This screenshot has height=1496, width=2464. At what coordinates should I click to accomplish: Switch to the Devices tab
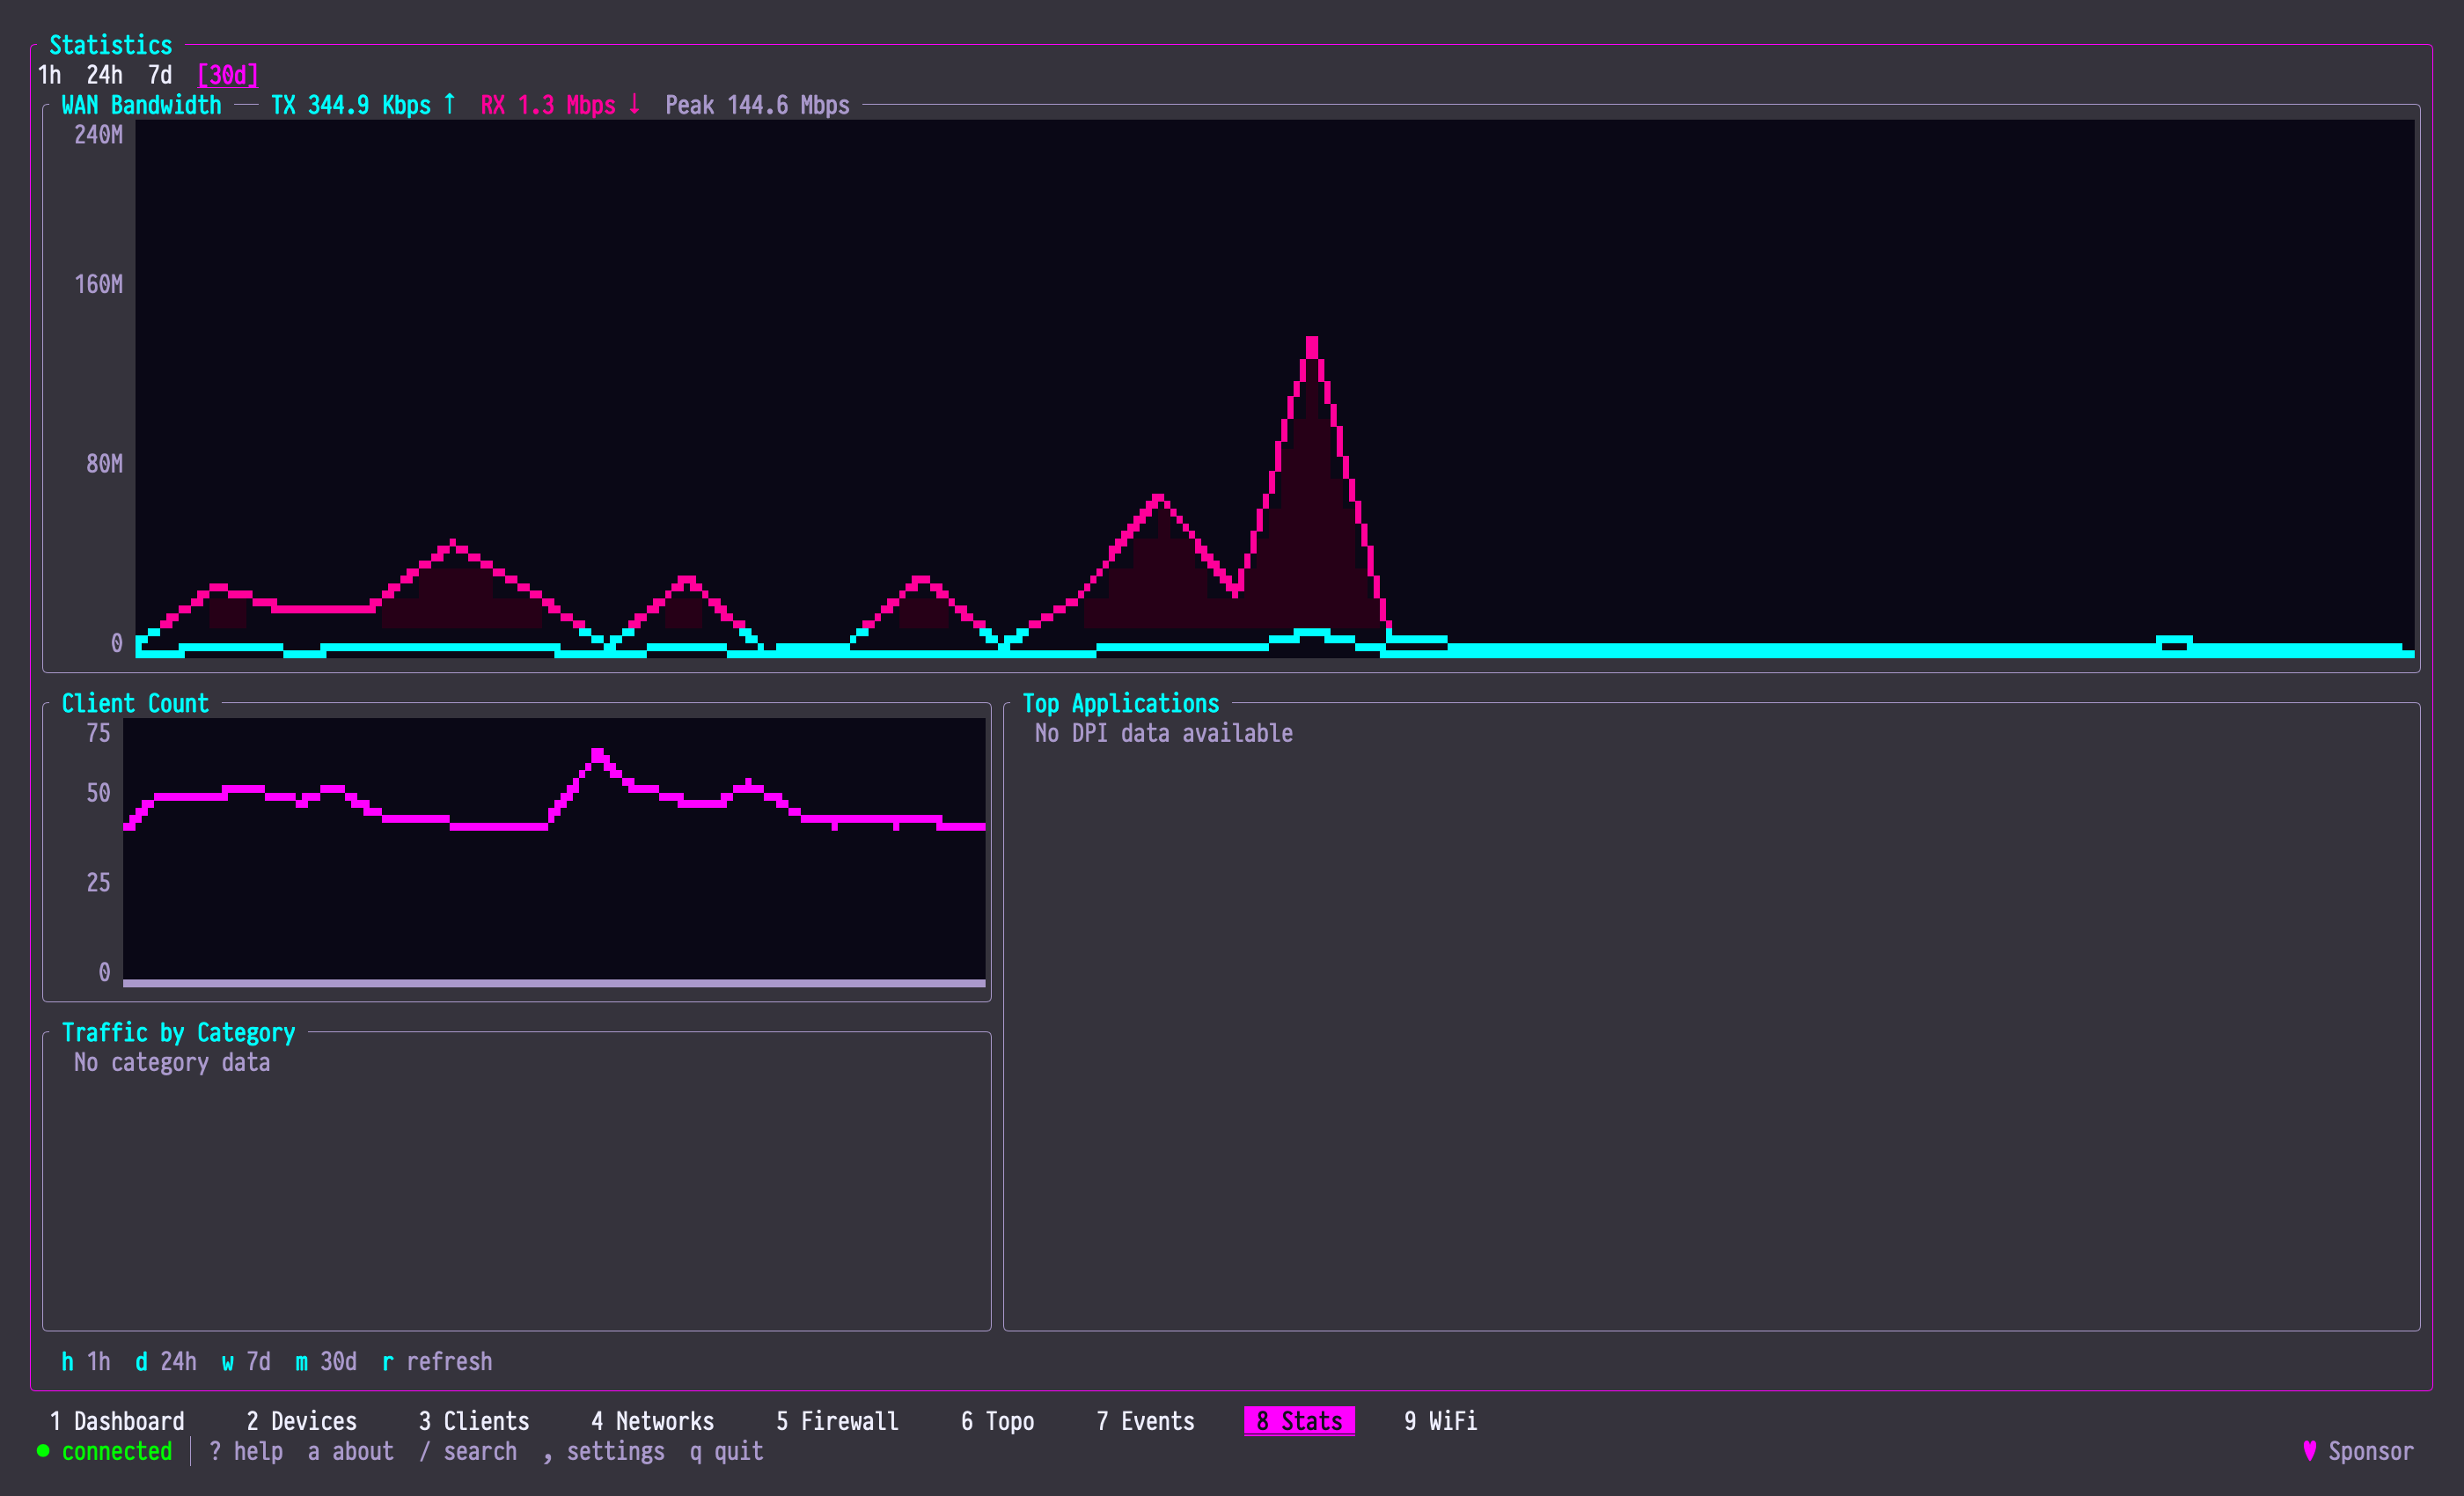(302, 1421)
